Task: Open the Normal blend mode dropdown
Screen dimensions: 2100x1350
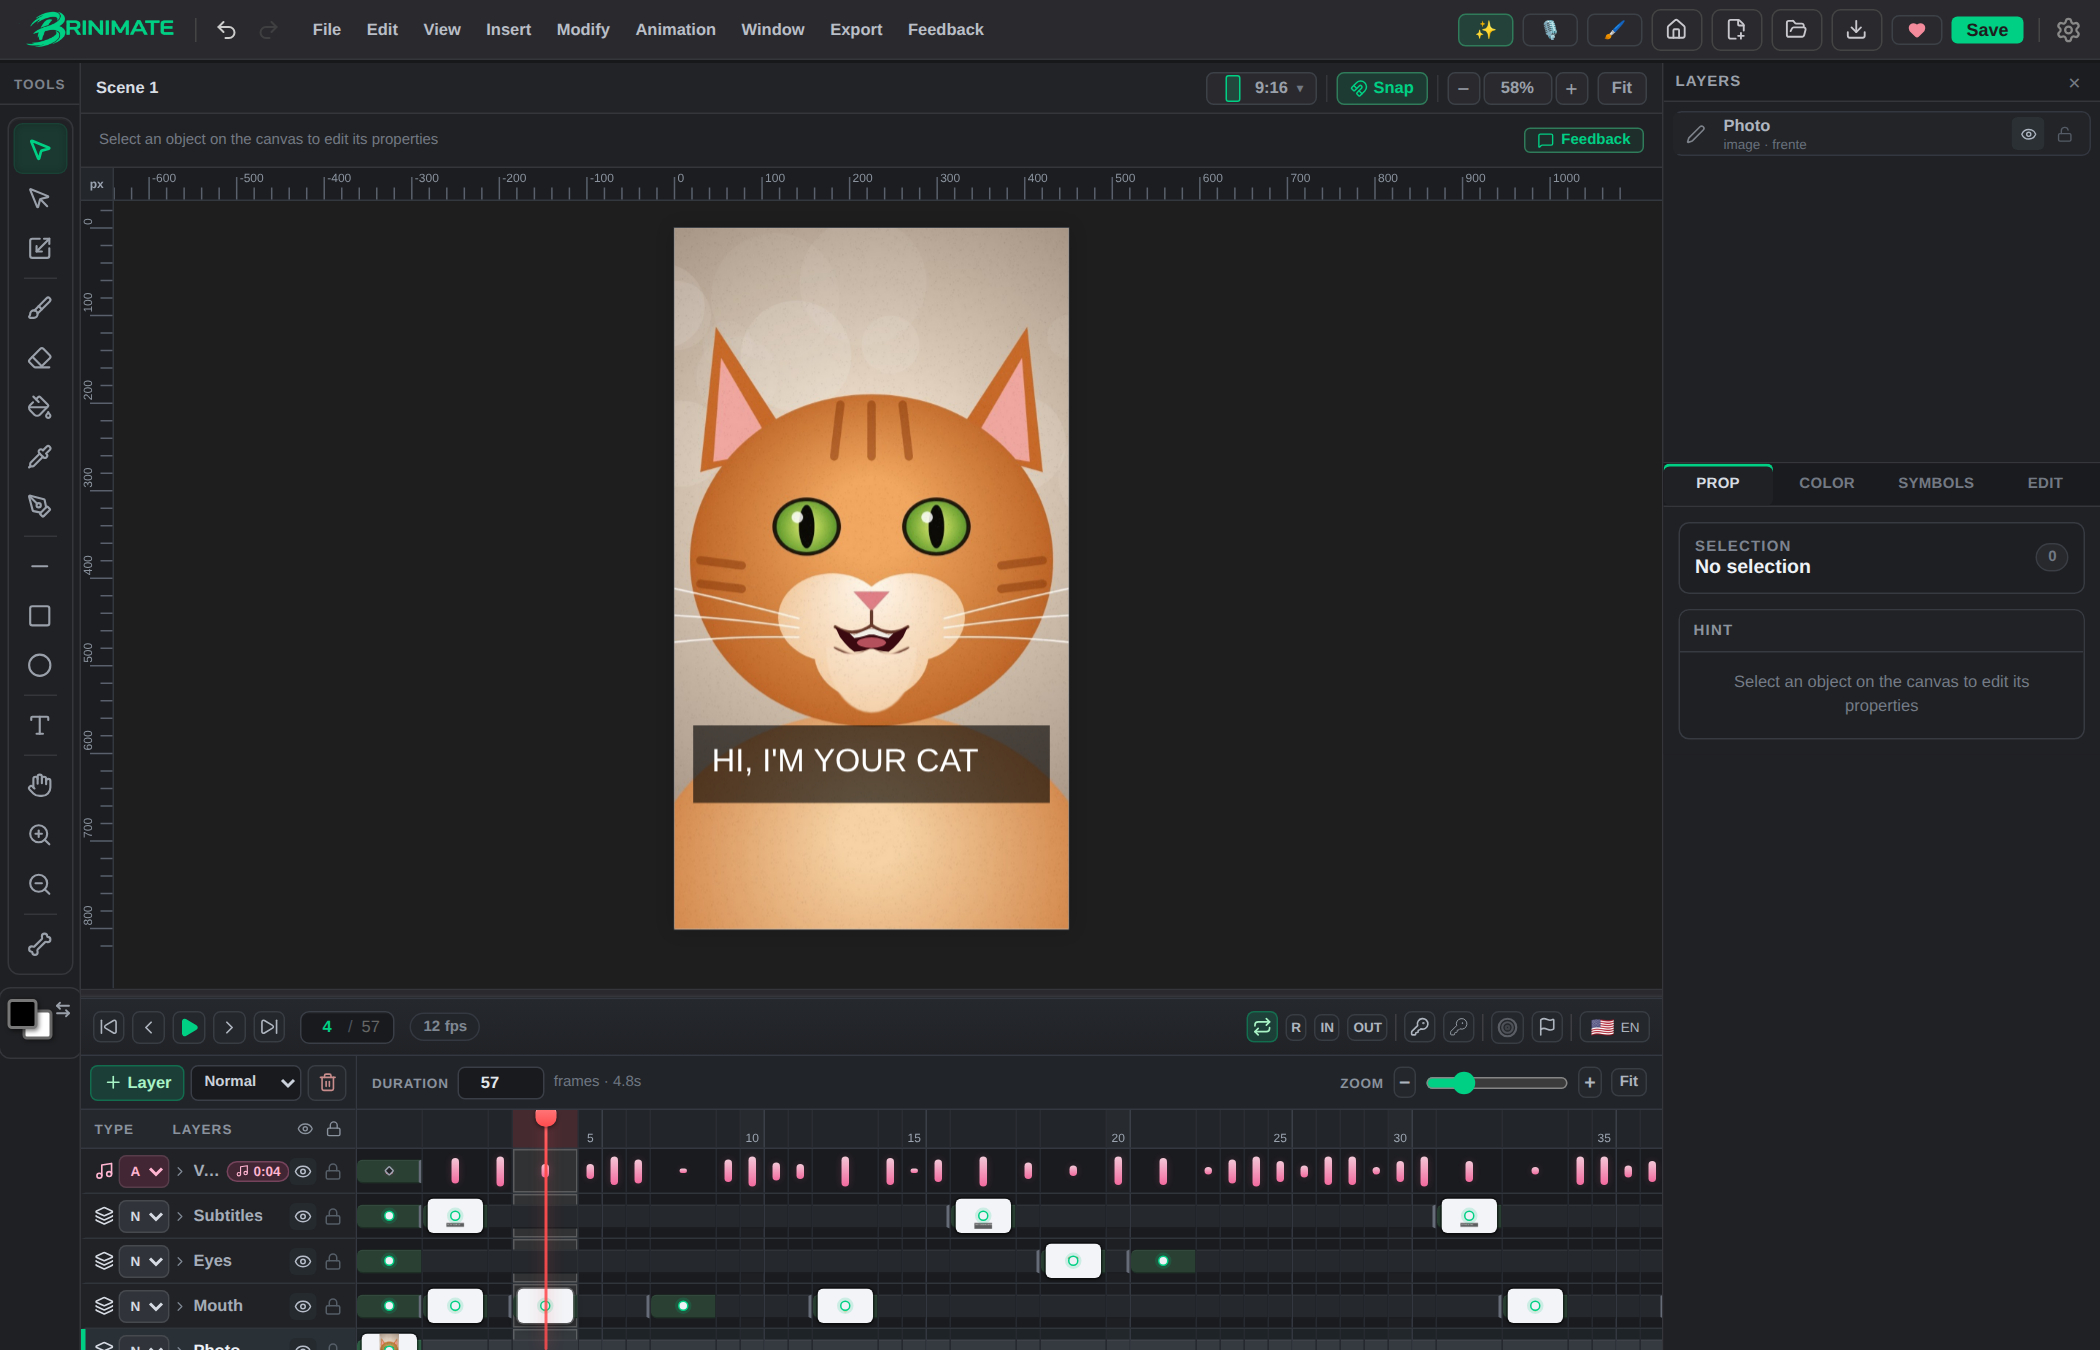Action: coord(246,1082)
